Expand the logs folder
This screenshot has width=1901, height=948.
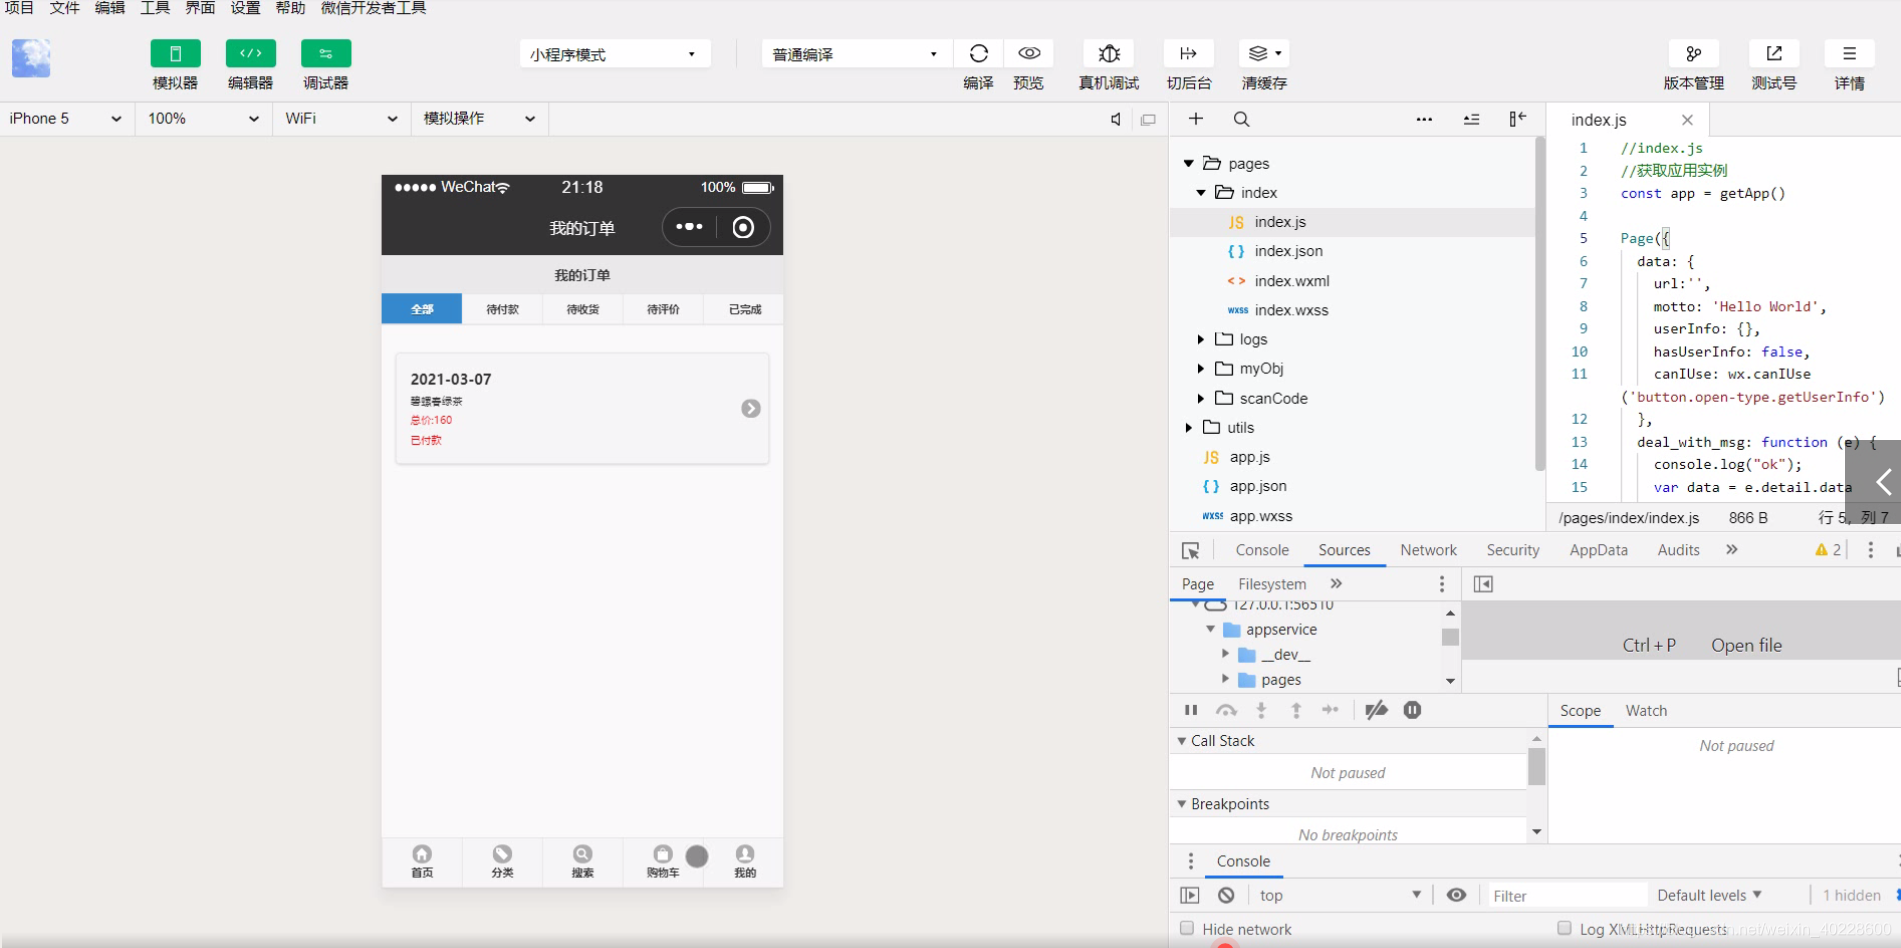click(1201, 340)
